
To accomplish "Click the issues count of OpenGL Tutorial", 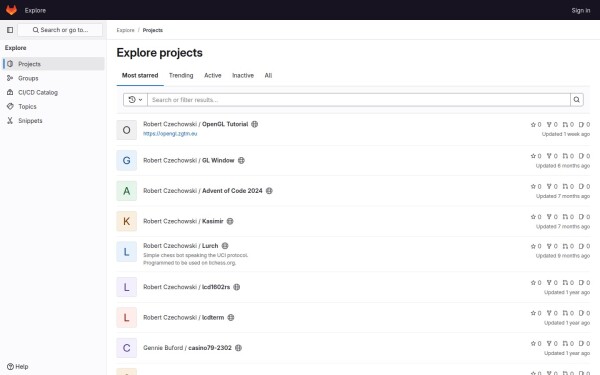I will [x=584, y=124].
